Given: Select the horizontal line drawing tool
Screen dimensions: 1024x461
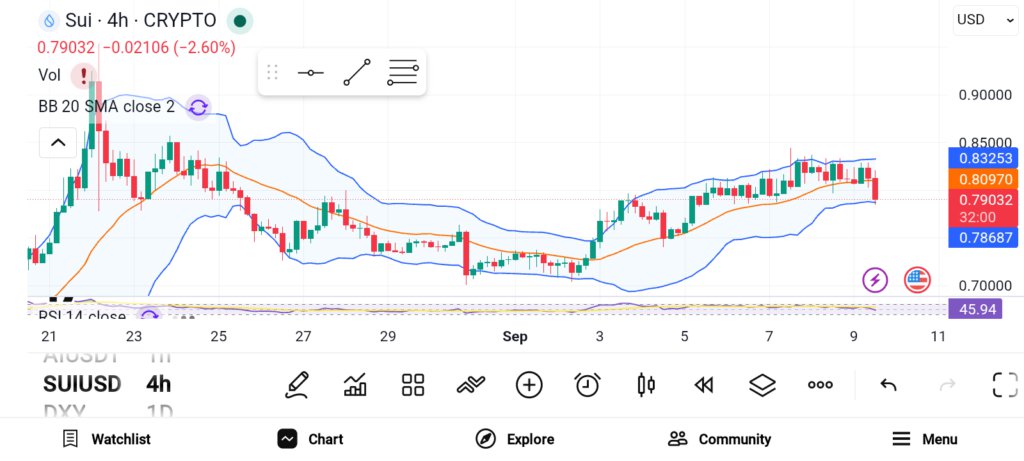Looking at the screenshot, I should click(311, 72).
